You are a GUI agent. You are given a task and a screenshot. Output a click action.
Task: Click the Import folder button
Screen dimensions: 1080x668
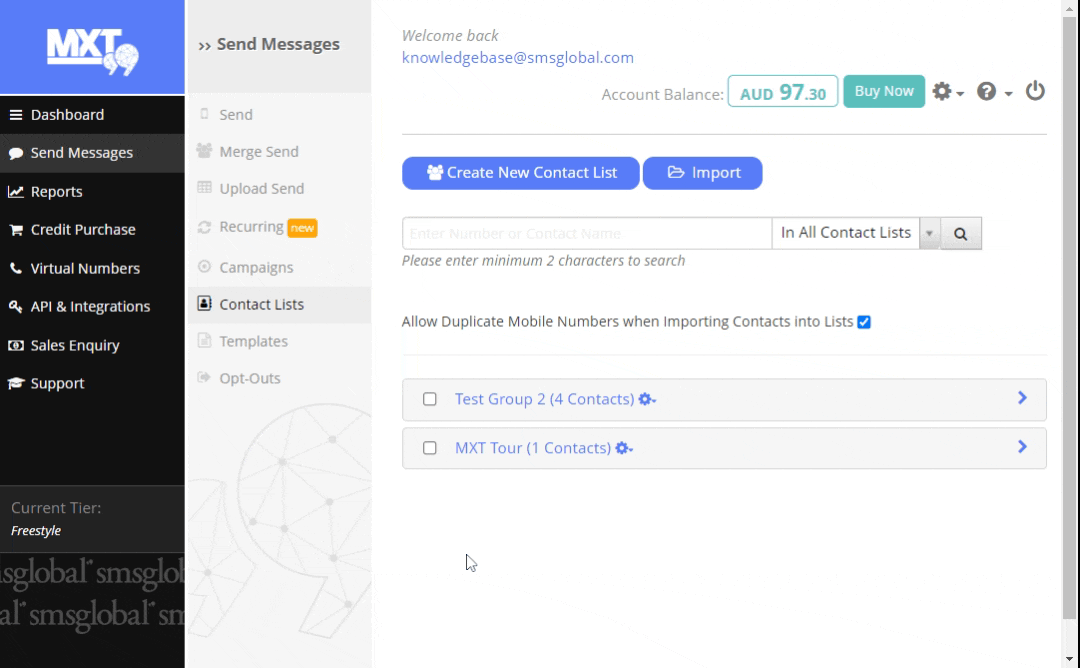pyautogui.click(x=702, y=173)
